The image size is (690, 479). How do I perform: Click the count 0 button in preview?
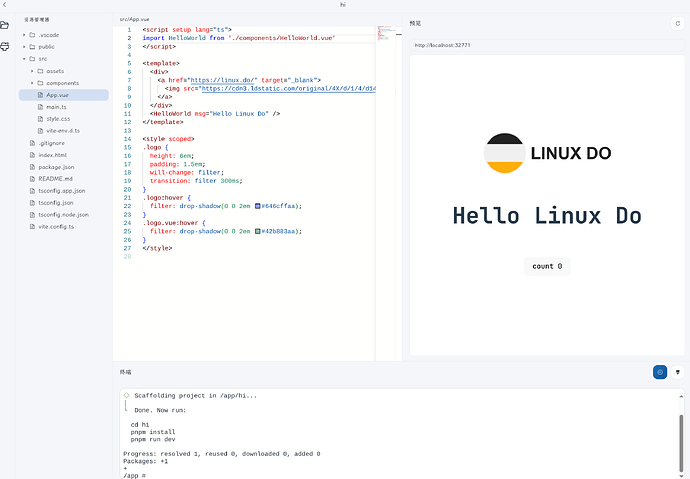547,266
